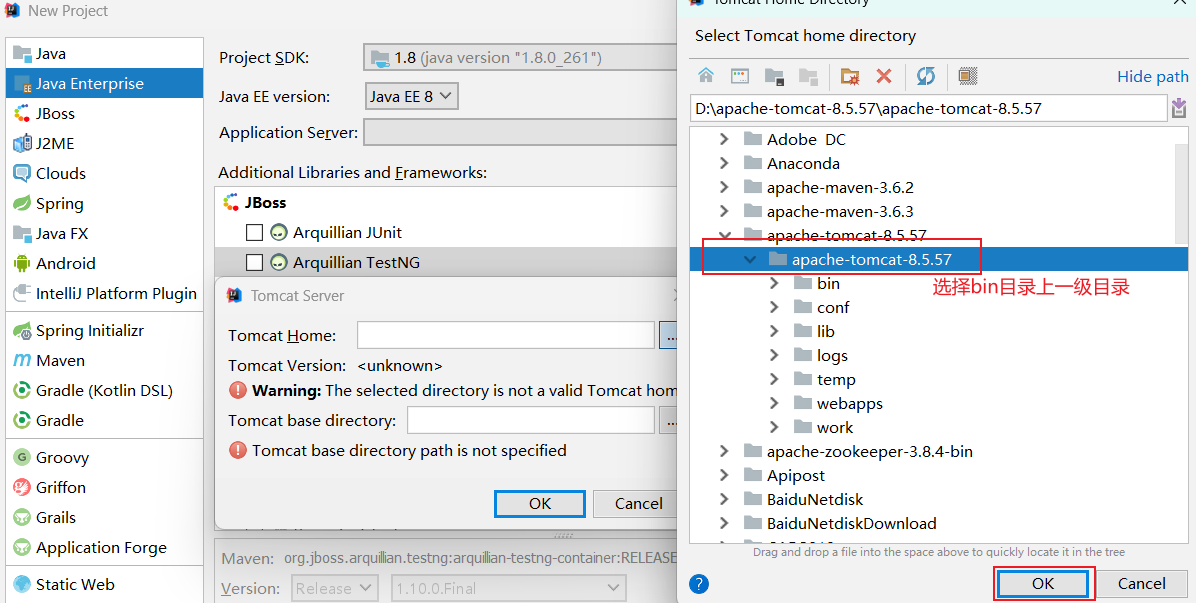
Task: Select Java FX project type
Action: pyautogui.click(x=104, y=233)
